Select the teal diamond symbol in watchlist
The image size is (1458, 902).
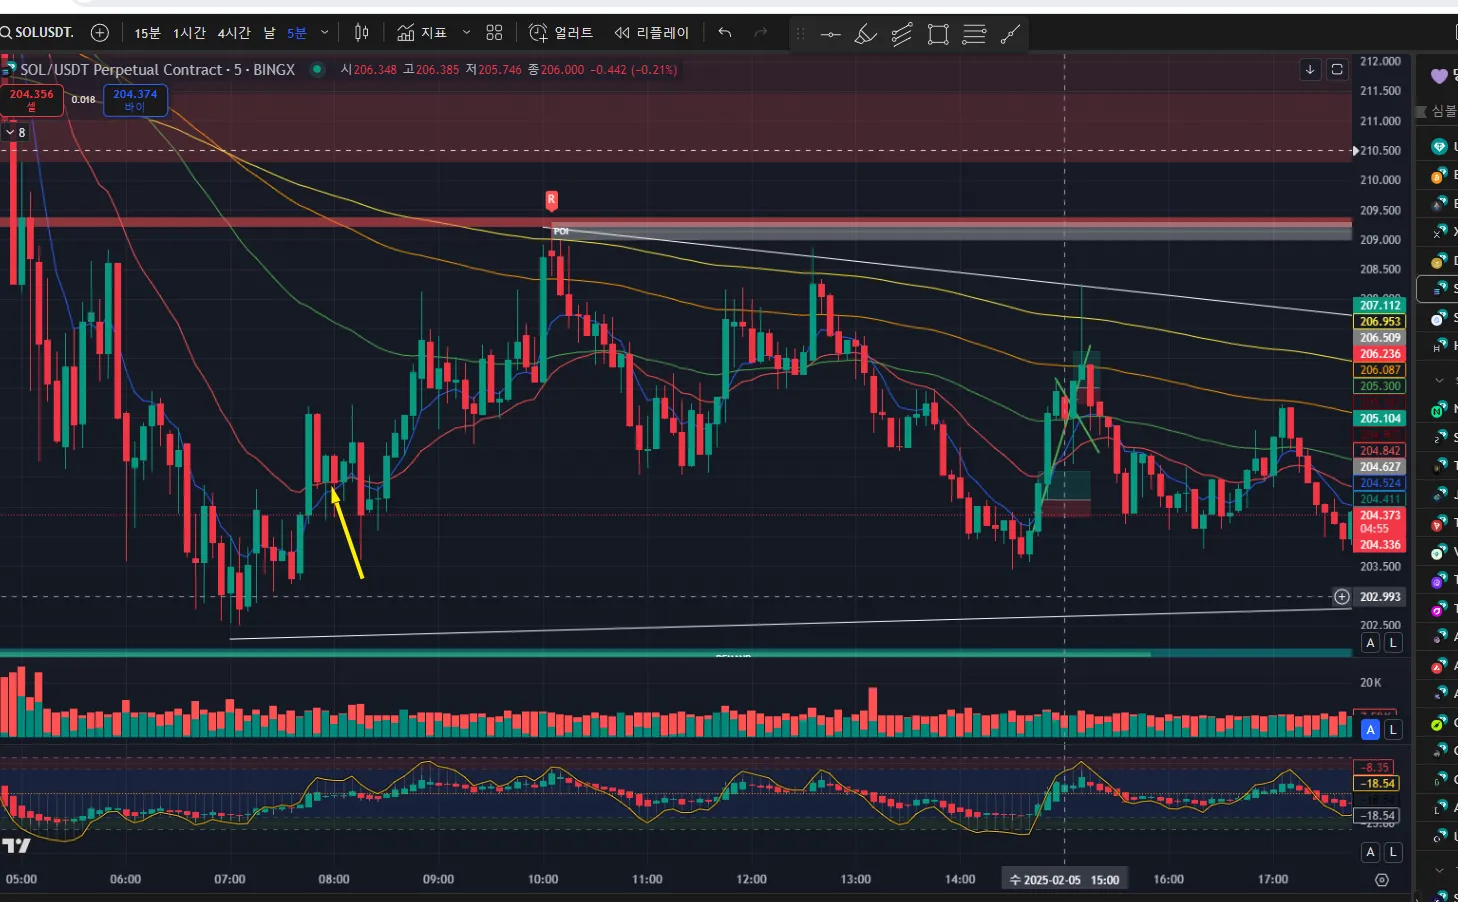(1439, 147)
